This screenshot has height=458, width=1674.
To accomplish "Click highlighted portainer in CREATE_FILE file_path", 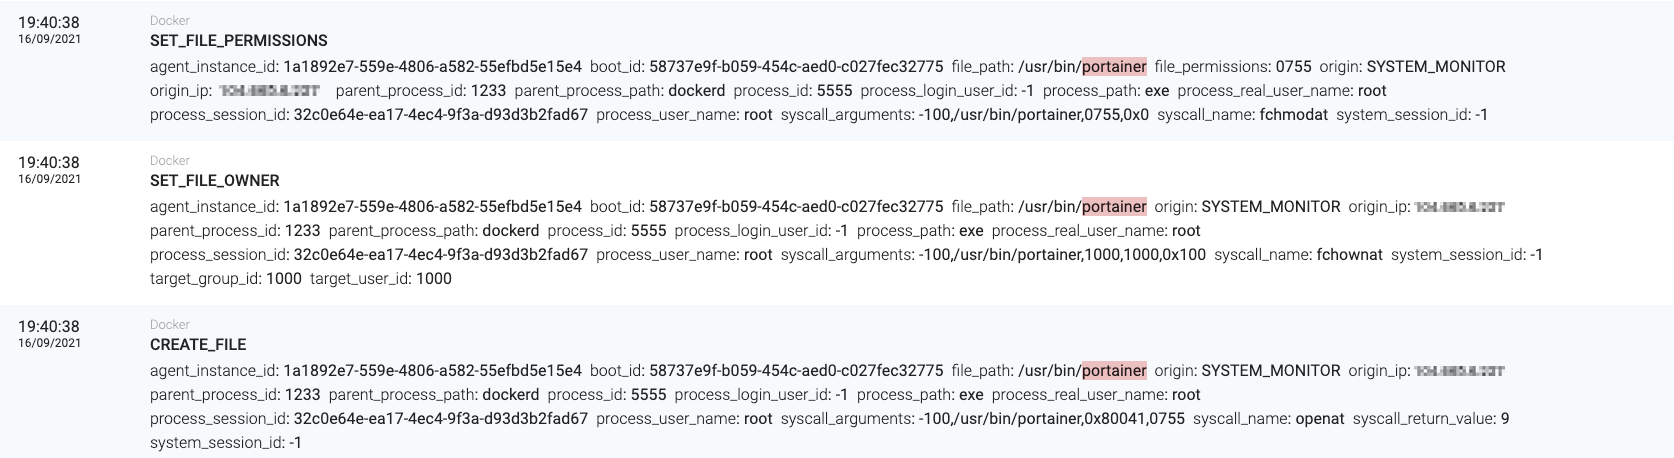I will [x=1114, y=371].
